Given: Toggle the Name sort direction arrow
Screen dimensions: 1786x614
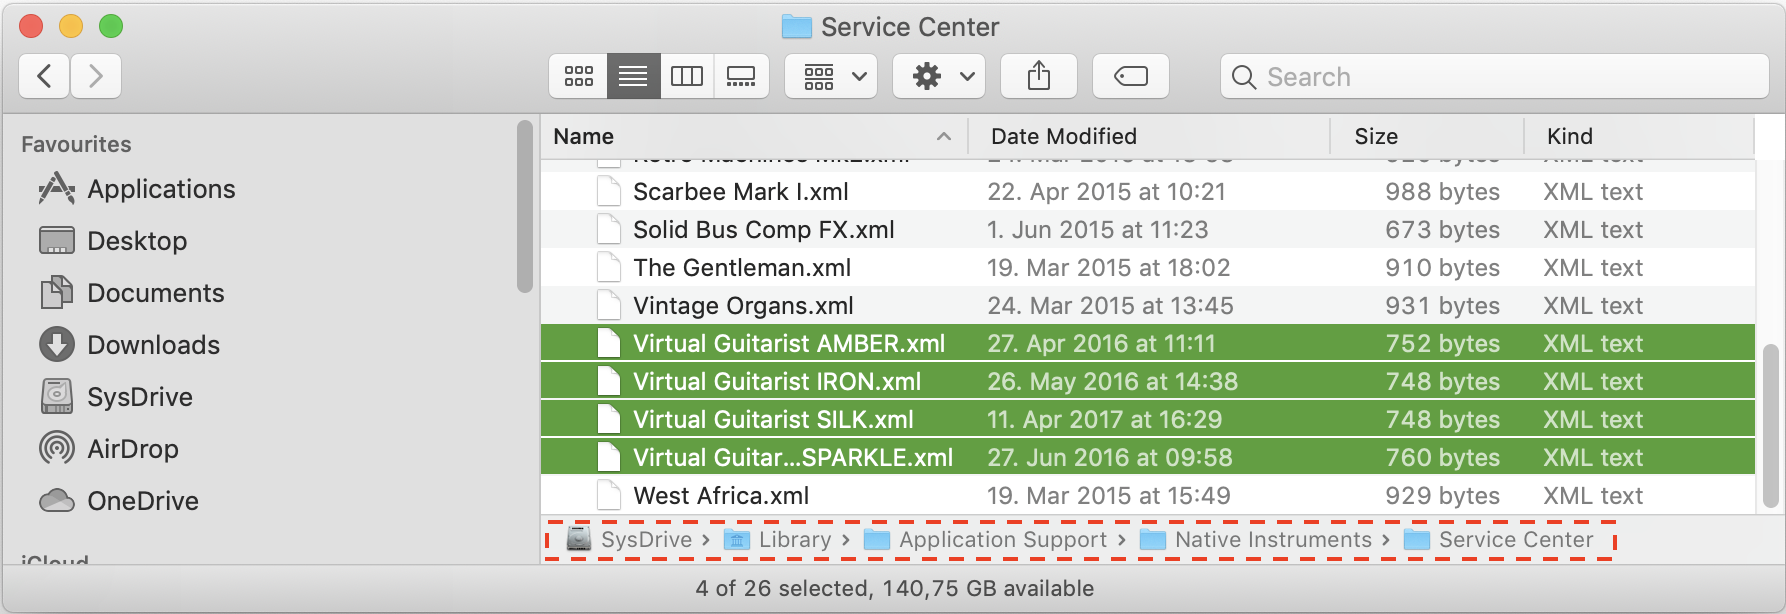Looking at the screenshot, I should click(x=943, y=136).
